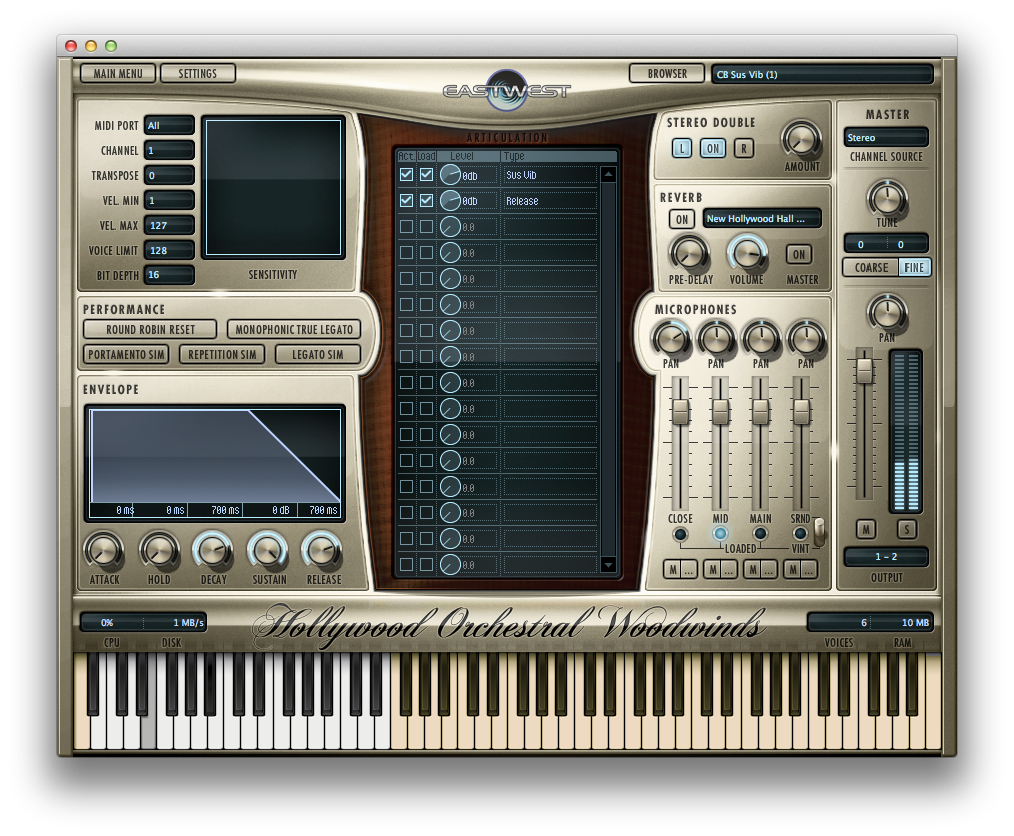Click the Close microphone fader
Screen dimensions: 1014x836
(680, 411)
